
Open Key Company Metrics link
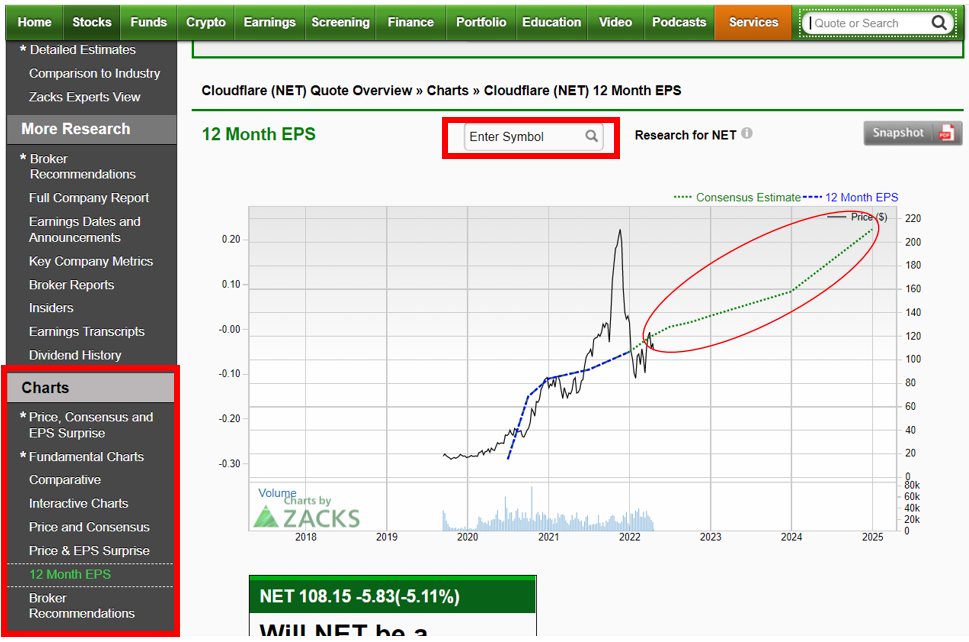pyautogui.click(x=91, y=261)
